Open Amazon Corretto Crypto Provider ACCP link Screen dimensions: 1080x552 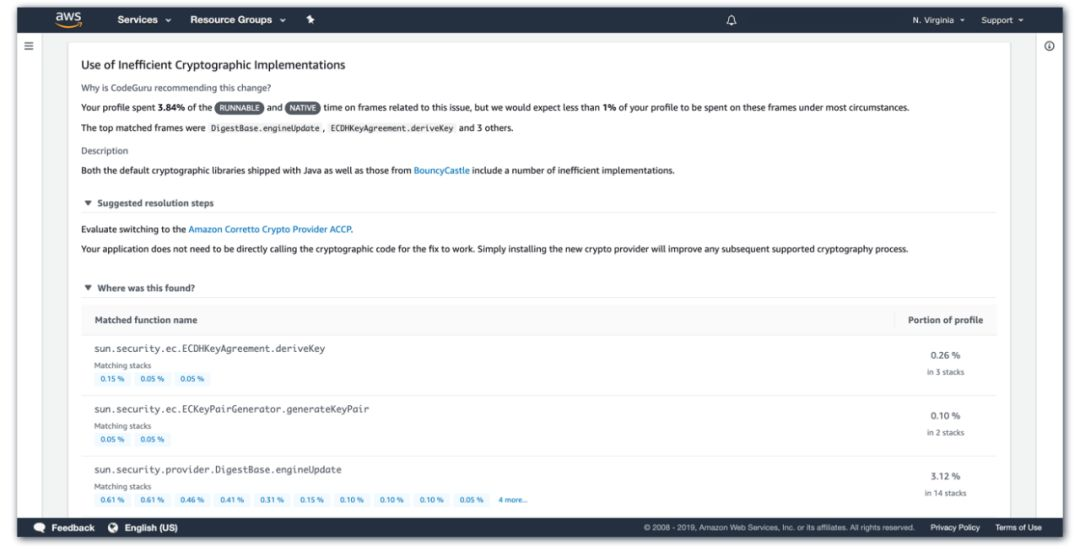tap(270, 229)
